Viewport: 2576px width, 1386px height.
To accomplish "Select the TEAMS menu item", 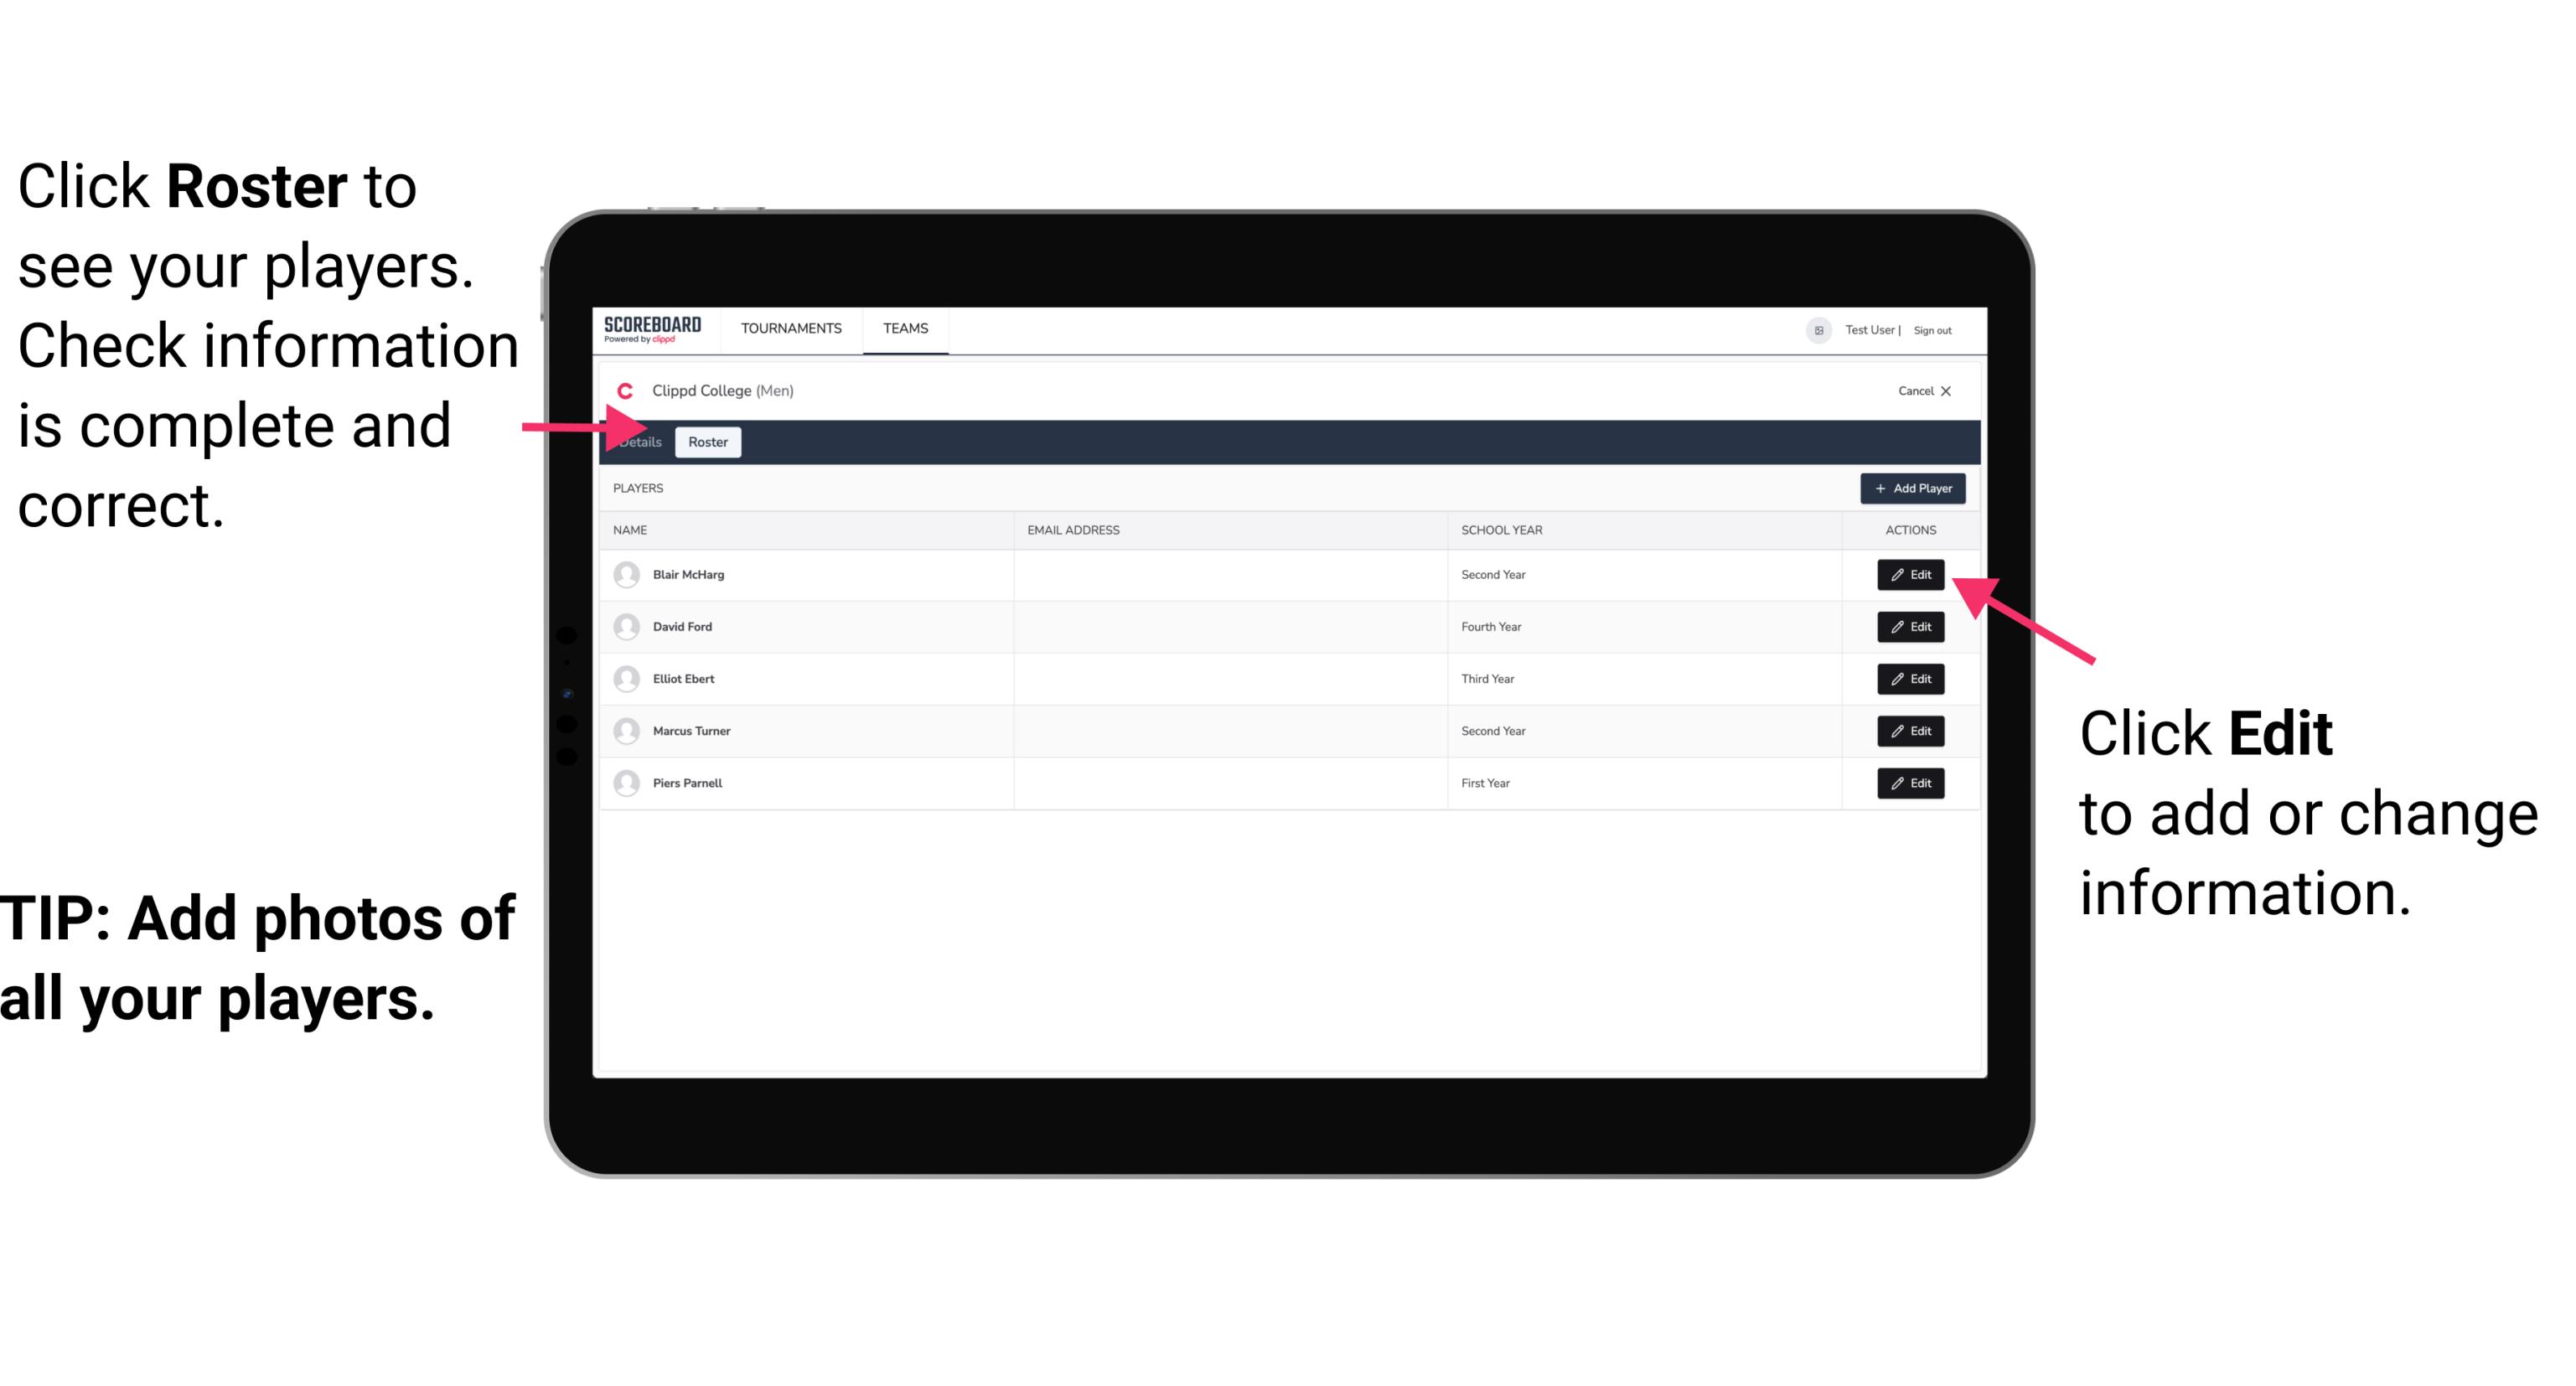I will pos(906,328).
